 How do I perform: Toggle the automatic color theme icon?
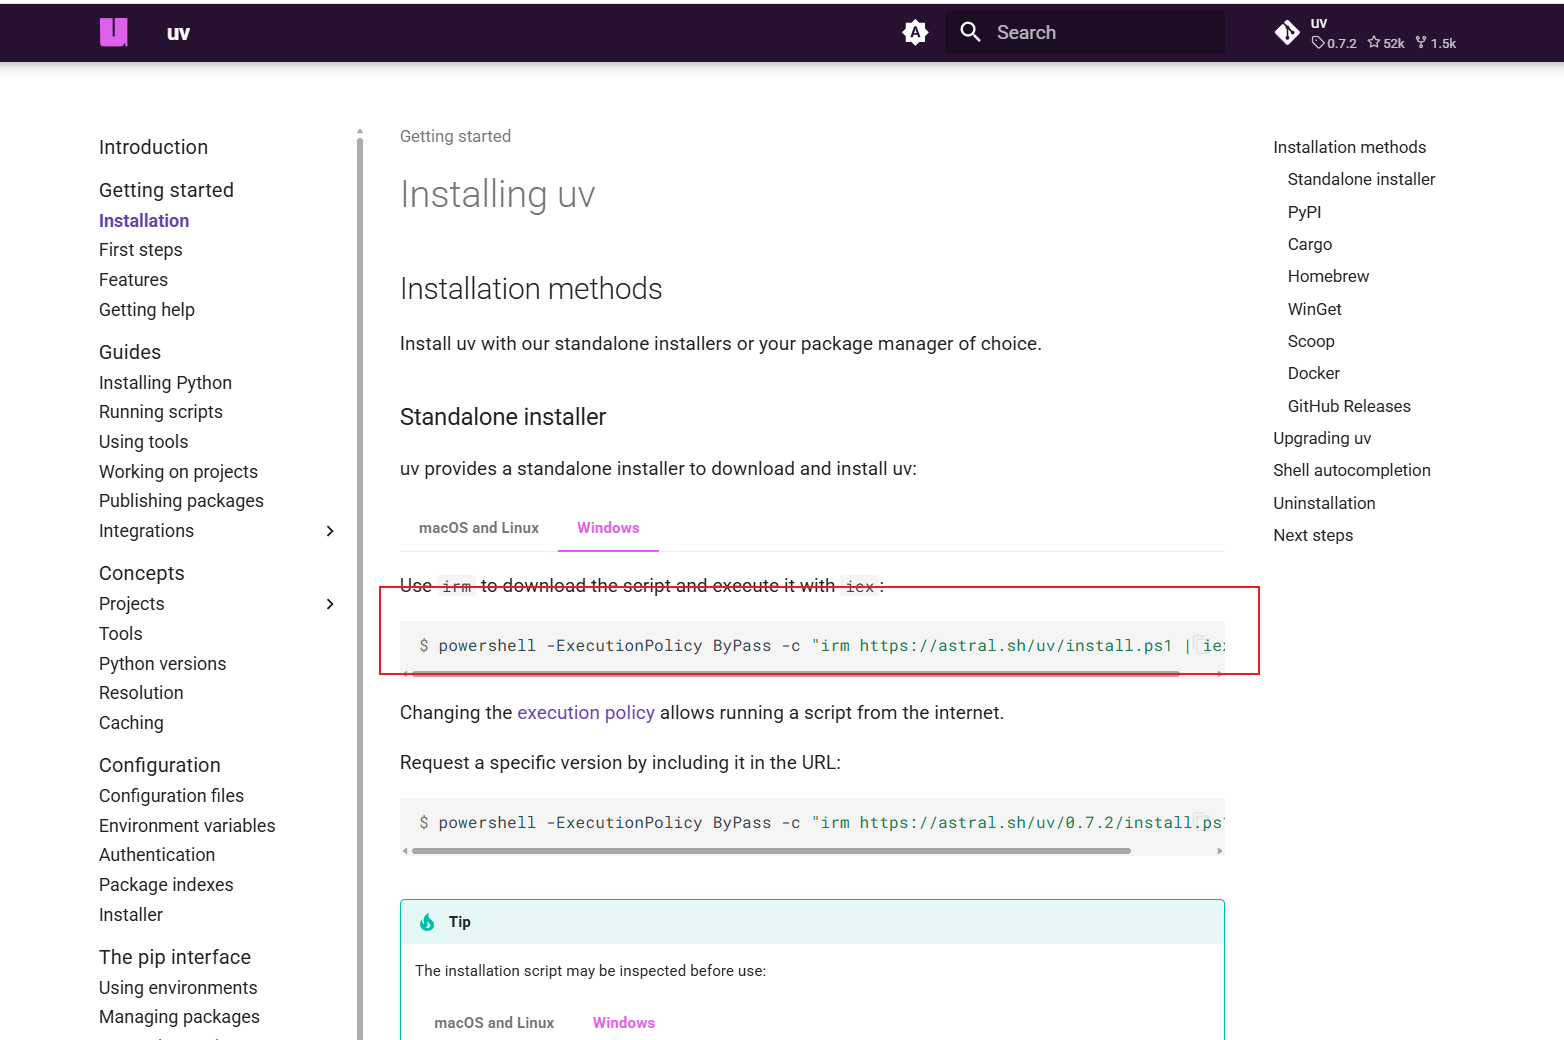[x=915, y=33]
